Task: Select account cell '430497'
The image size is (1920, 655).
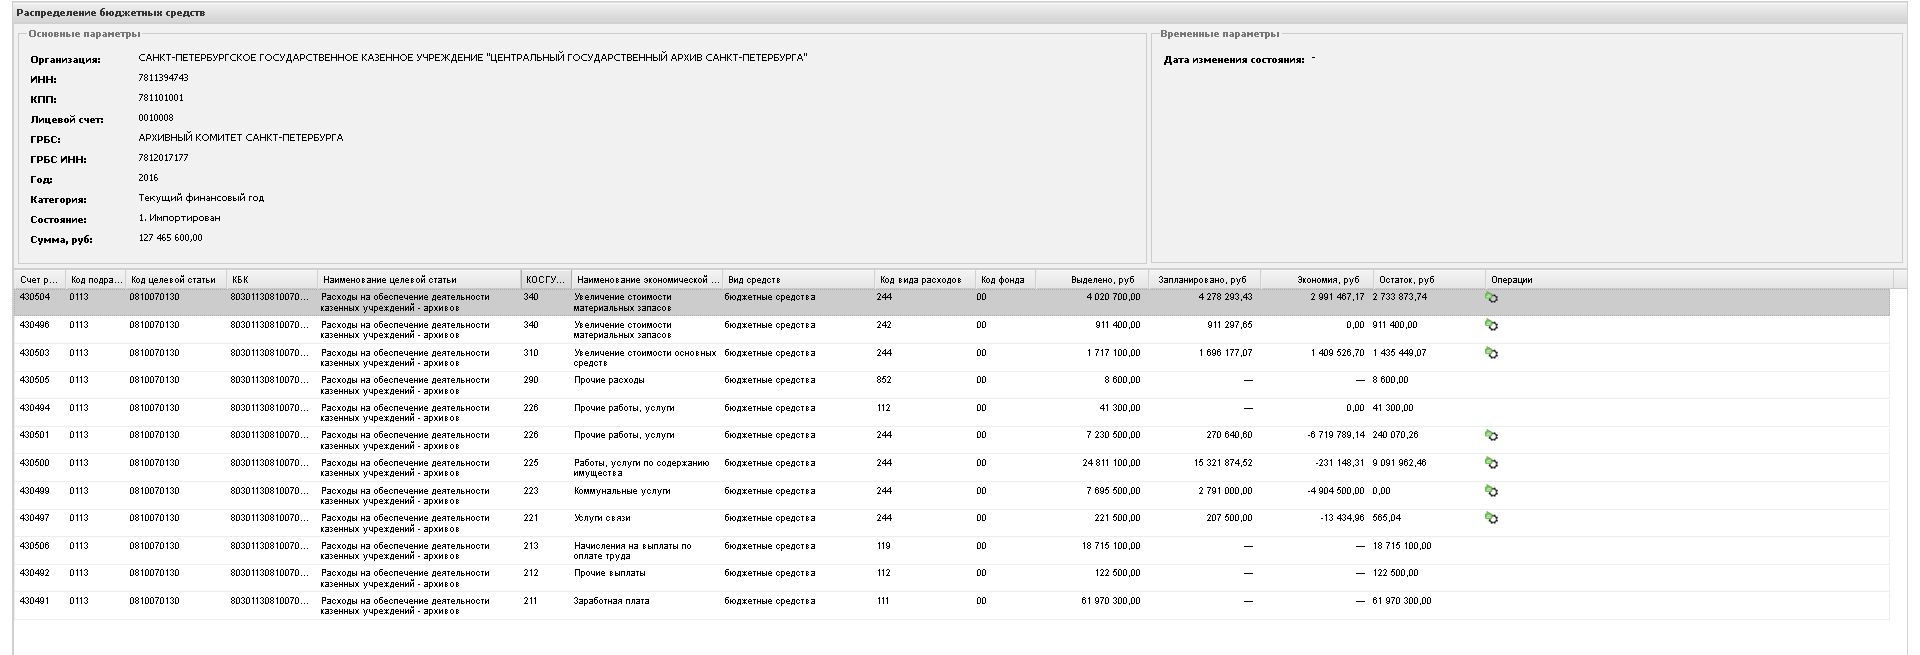Action: pos(35,518)
